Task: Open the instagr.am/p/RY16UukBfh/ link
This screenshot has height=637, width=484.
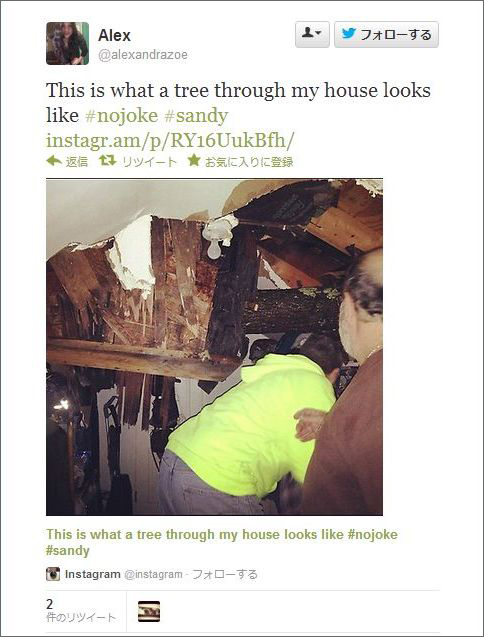Action: pos(169,141)
